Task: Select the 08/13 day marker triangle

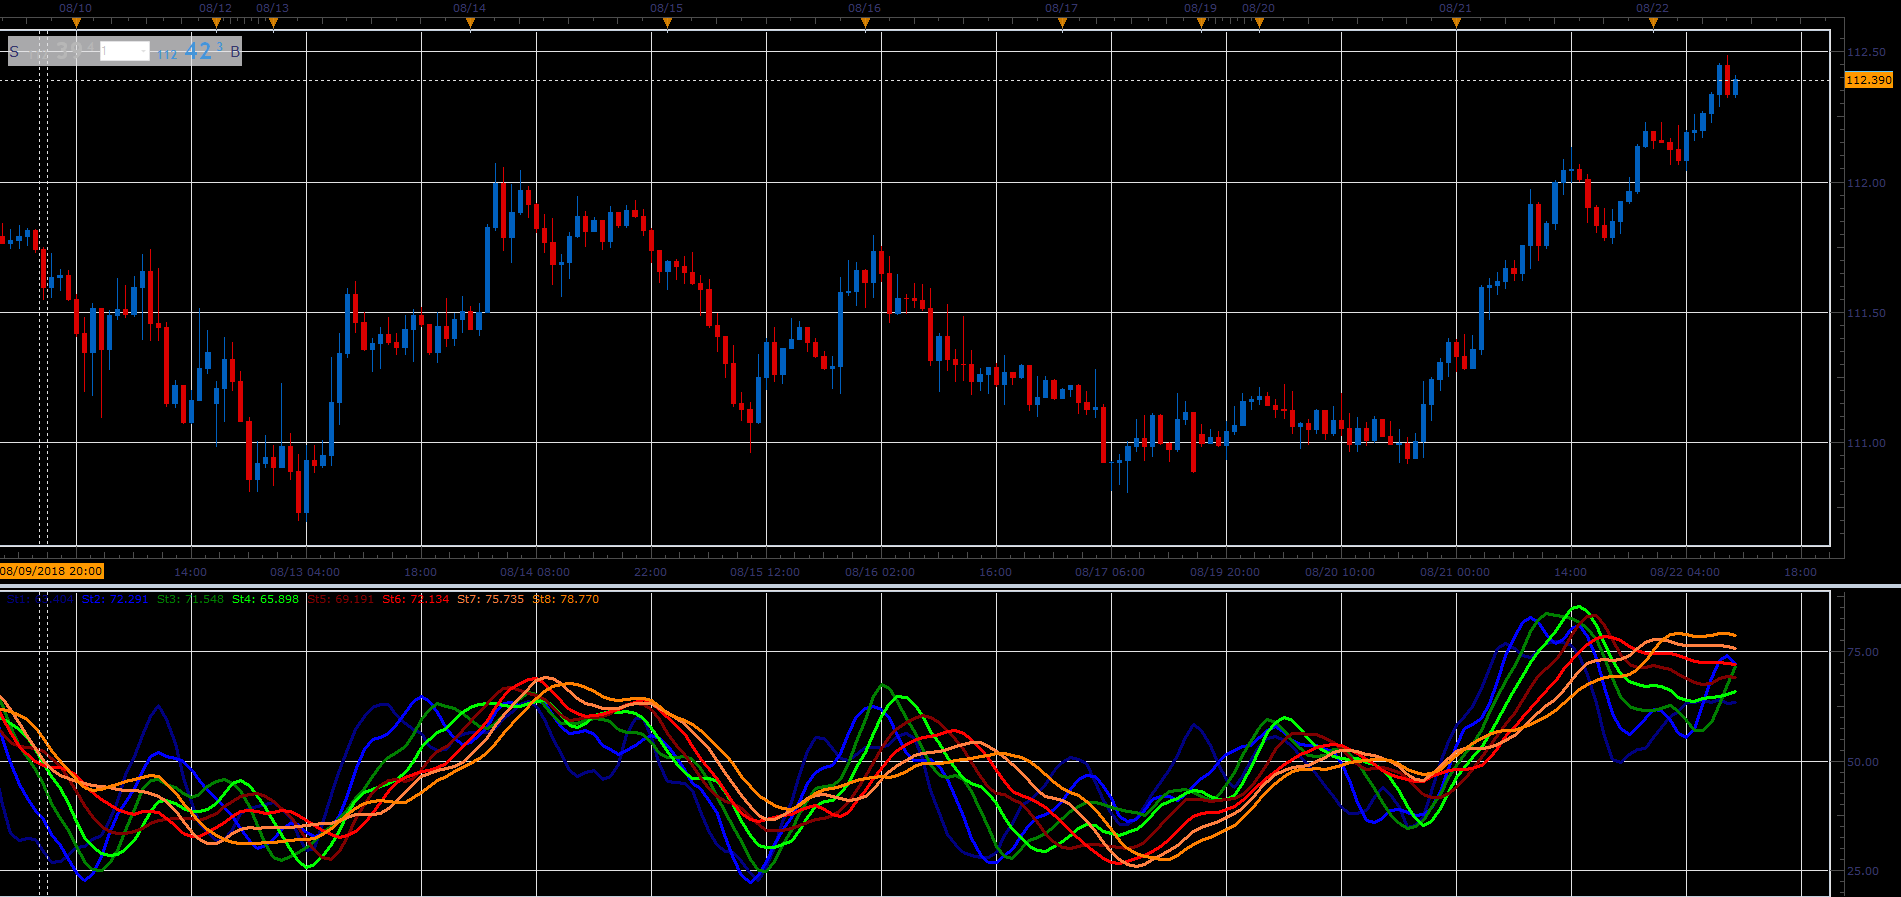Action: pos(273,23)
